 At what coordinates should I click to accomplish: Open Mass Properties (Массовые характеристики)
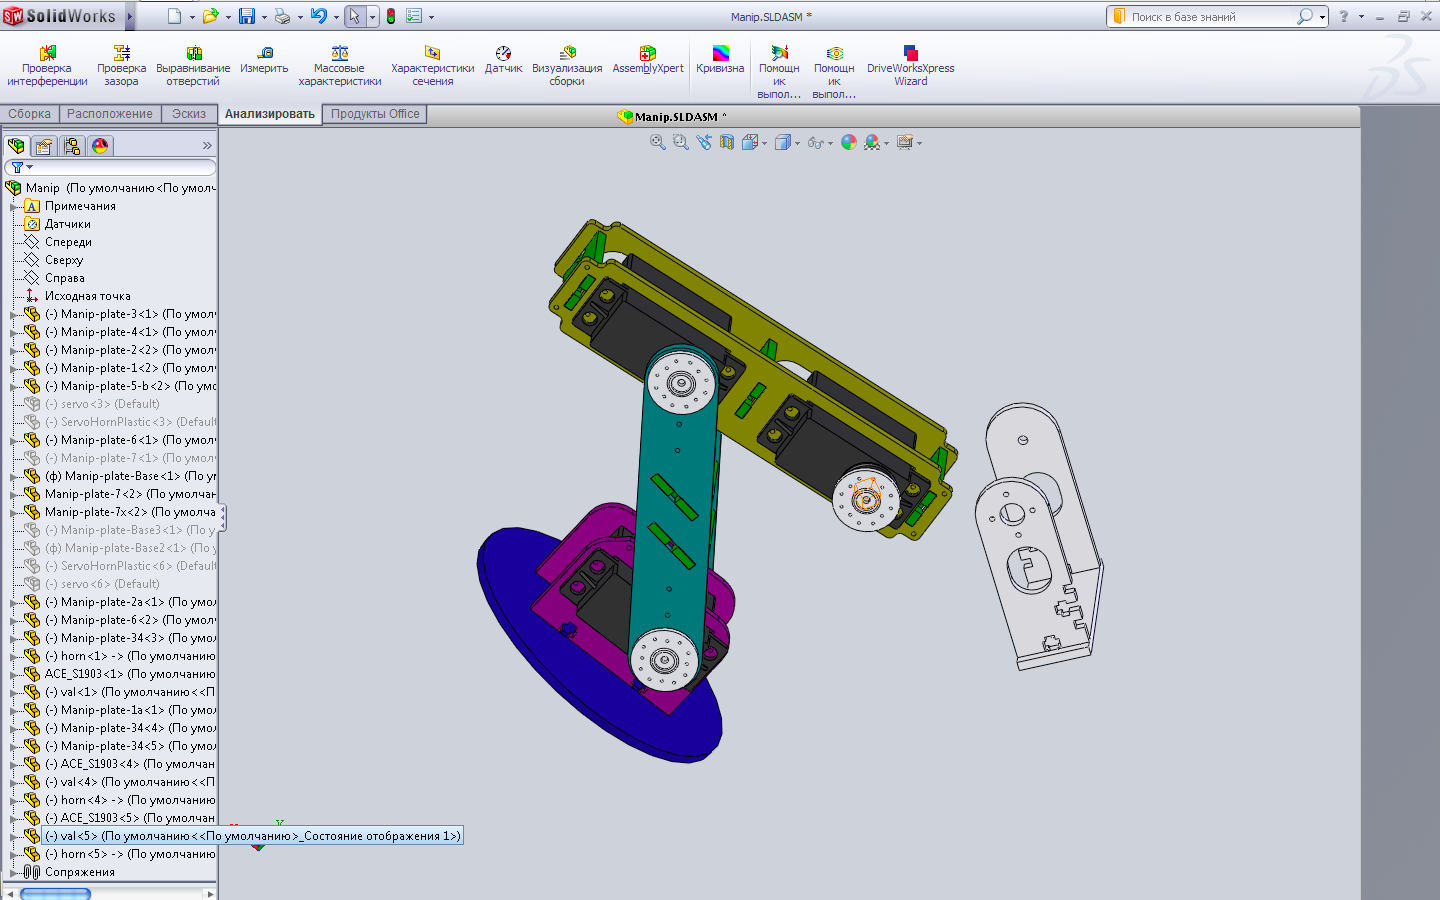(x=340, y=66)
